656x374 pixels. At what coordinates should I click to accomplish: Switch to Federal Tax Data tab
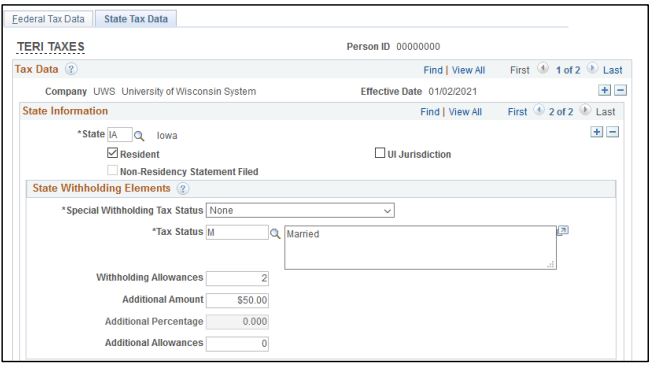(48, 19)
